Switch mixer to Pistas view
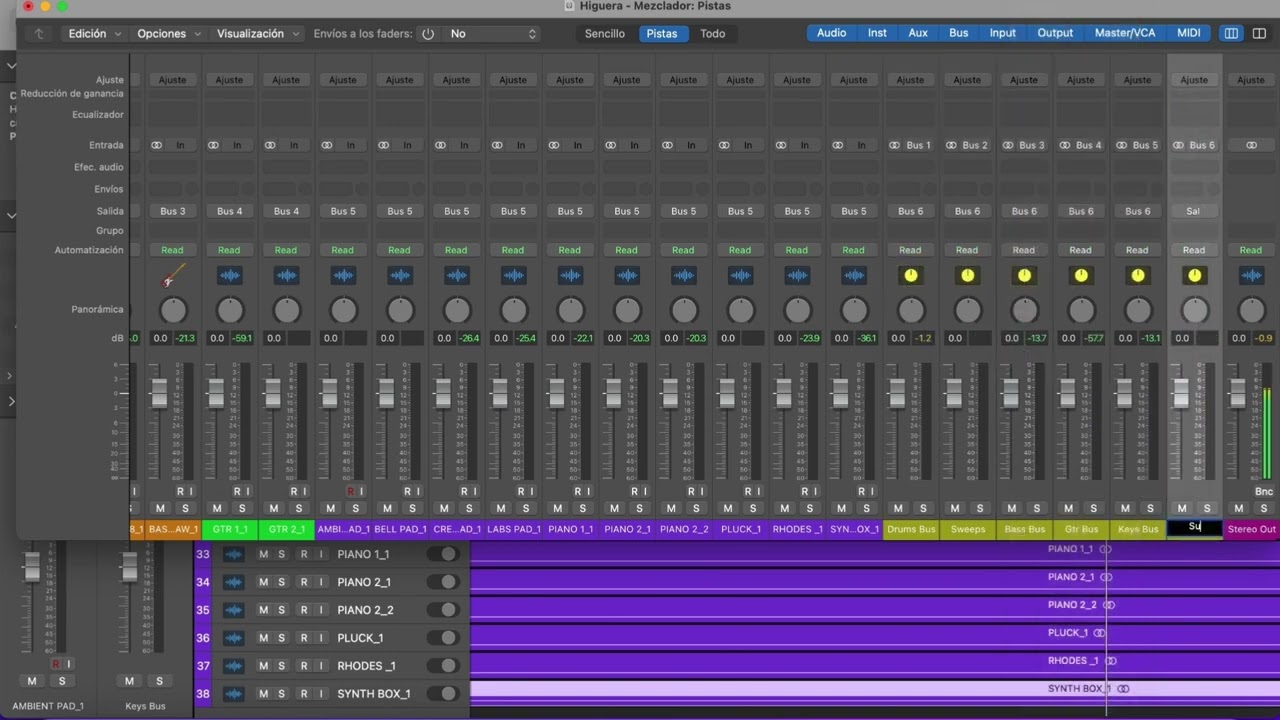Image resolution: width=1280 pixels, height=720 pixels. [662, 33]
